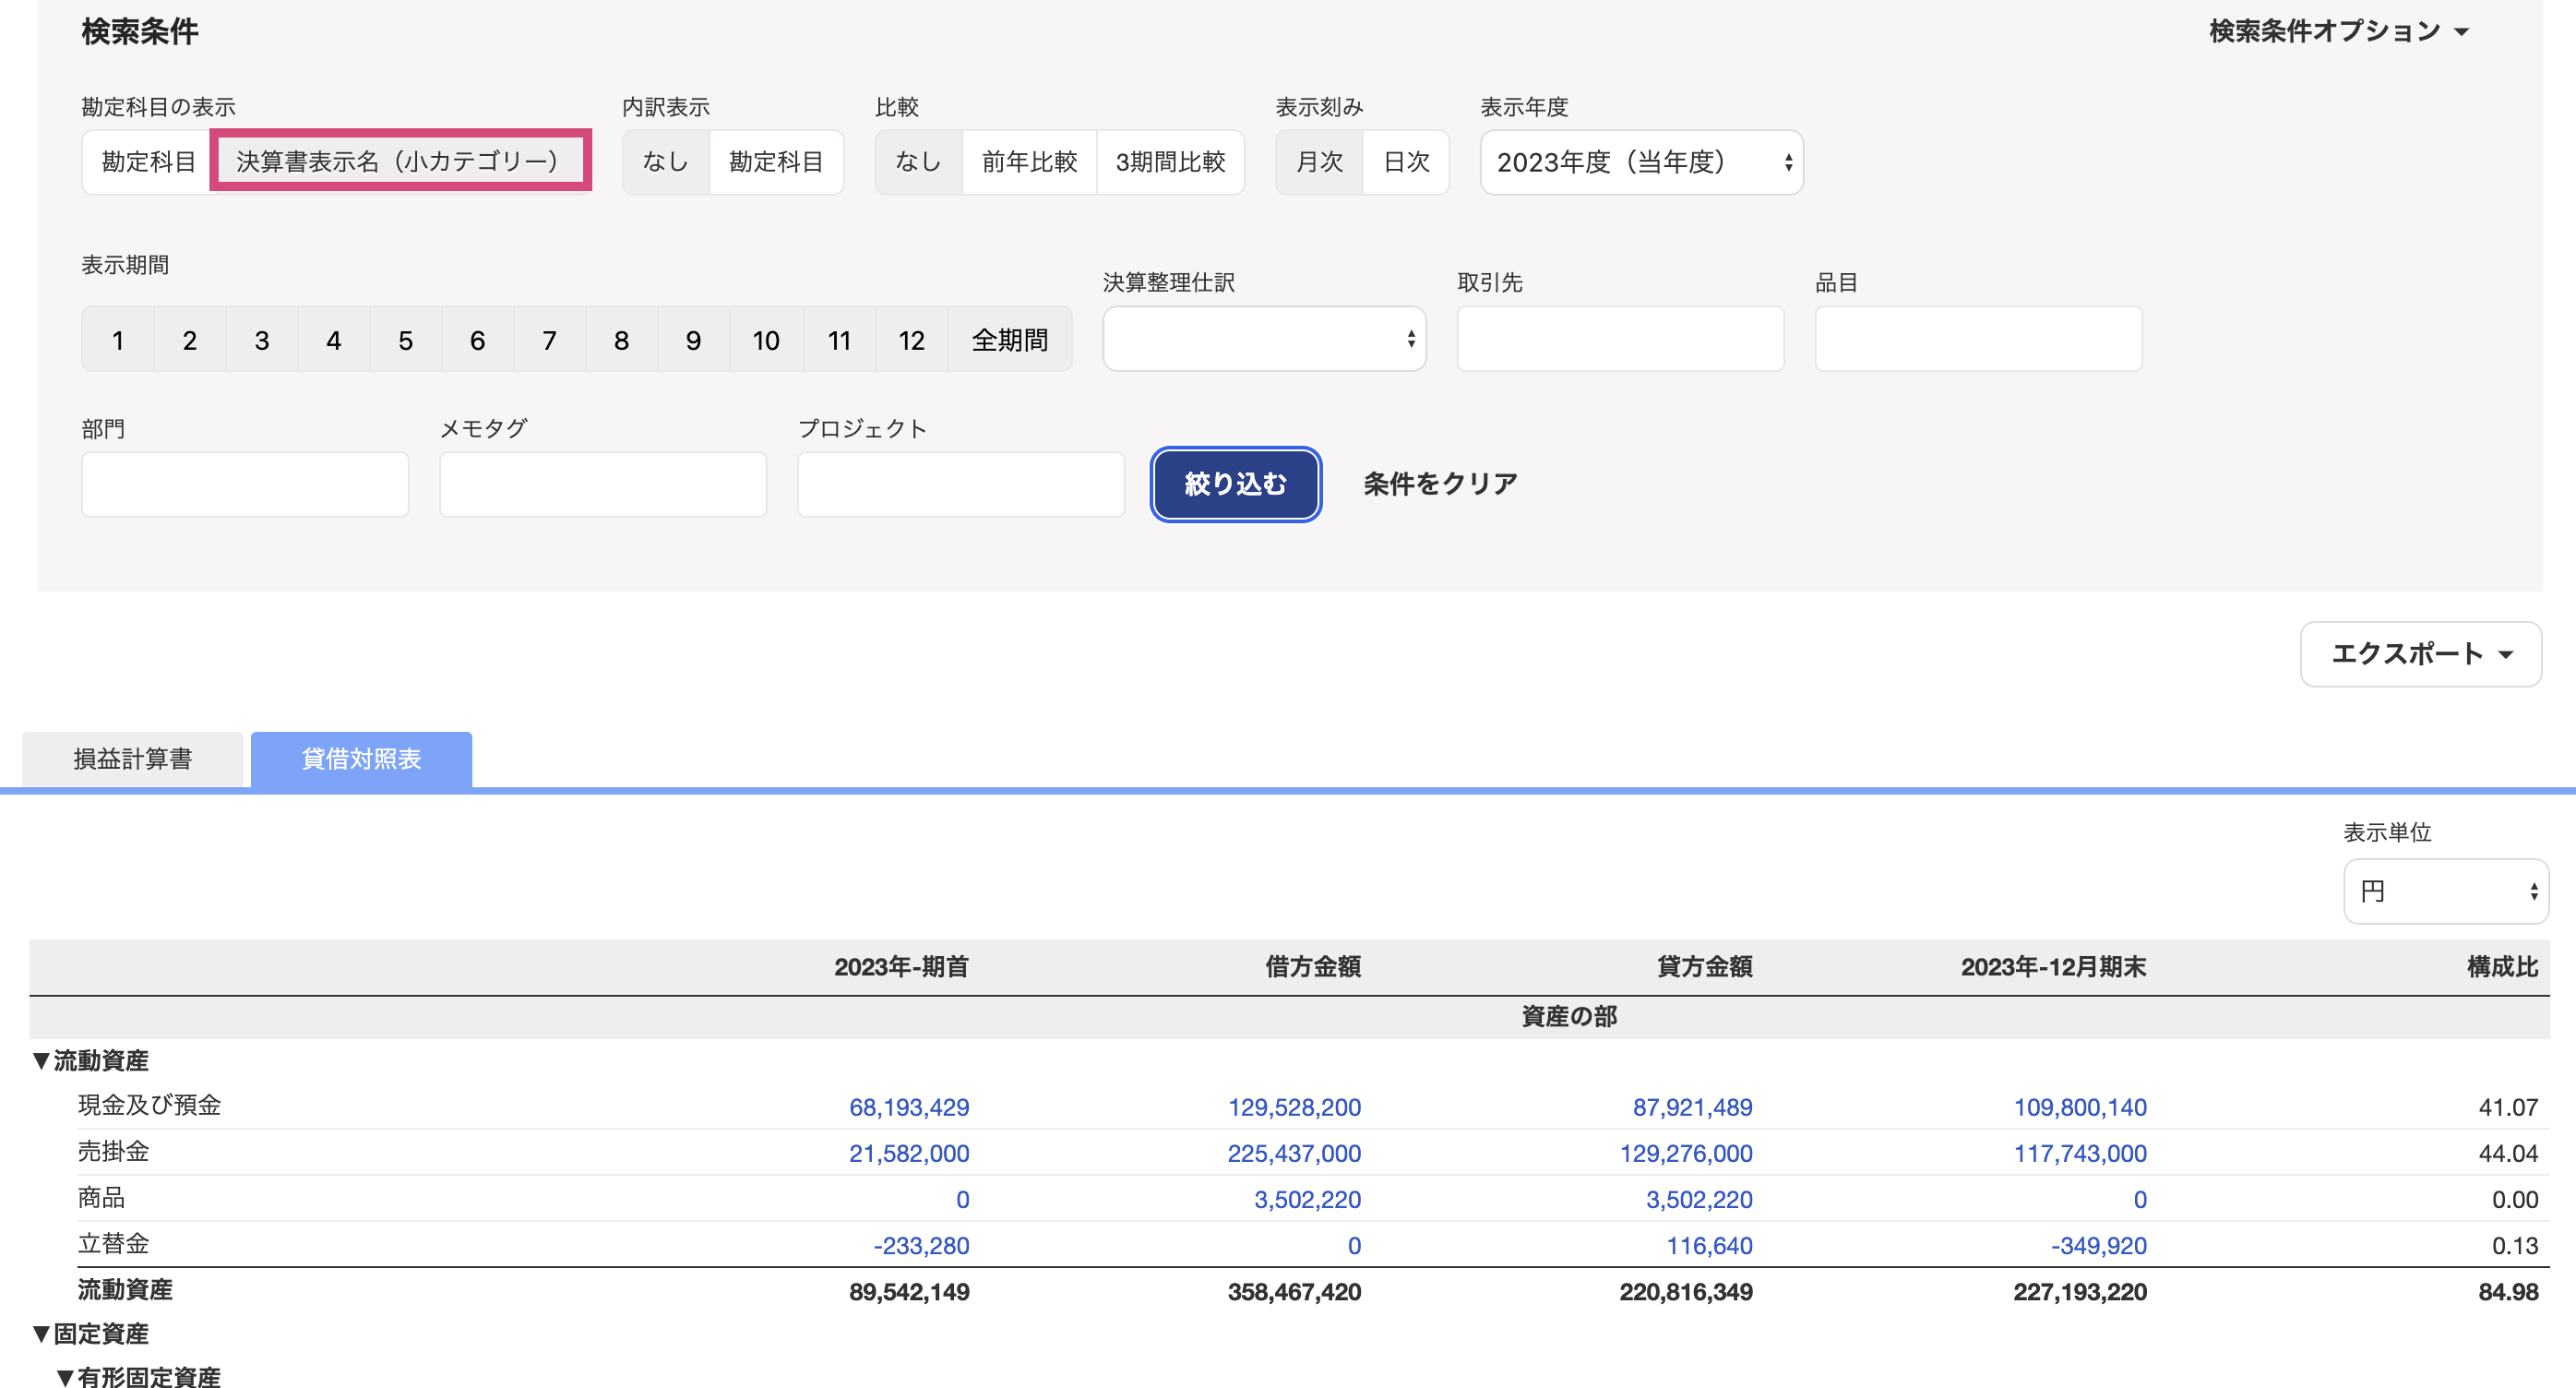The height and width of the screenshot is (1388, 2576).
Task: Open 立替金 貸方 value 116,640
Action: coord(1709,1245)
